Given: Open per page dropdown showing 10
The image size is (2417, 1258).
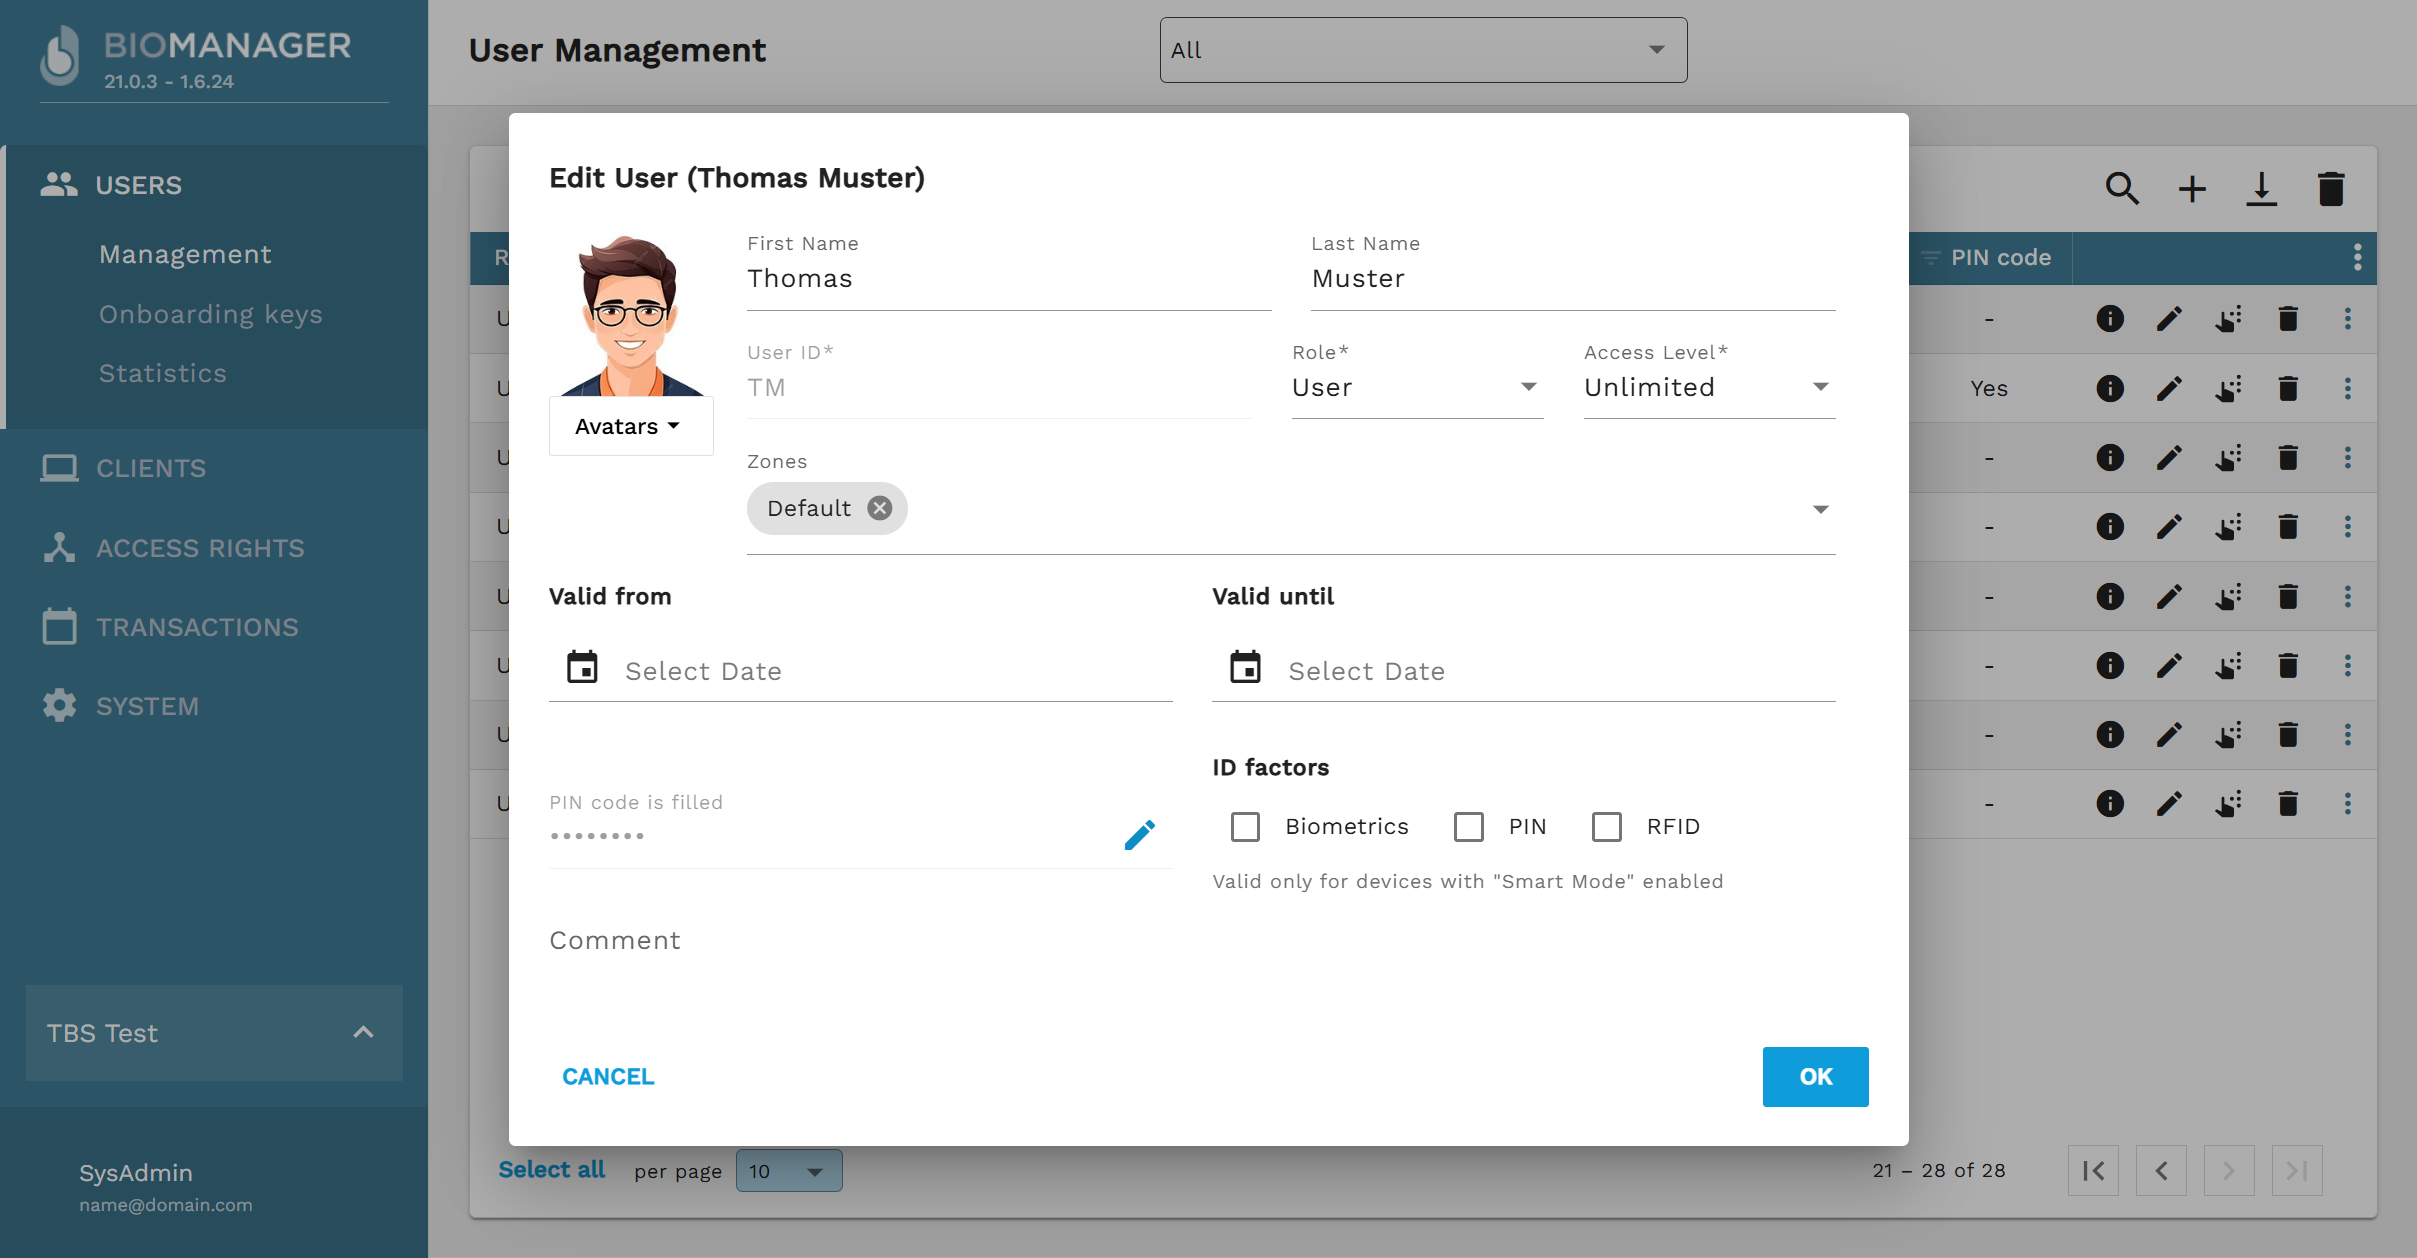Looking at the screenshot, I should [x=789, y=1171].
